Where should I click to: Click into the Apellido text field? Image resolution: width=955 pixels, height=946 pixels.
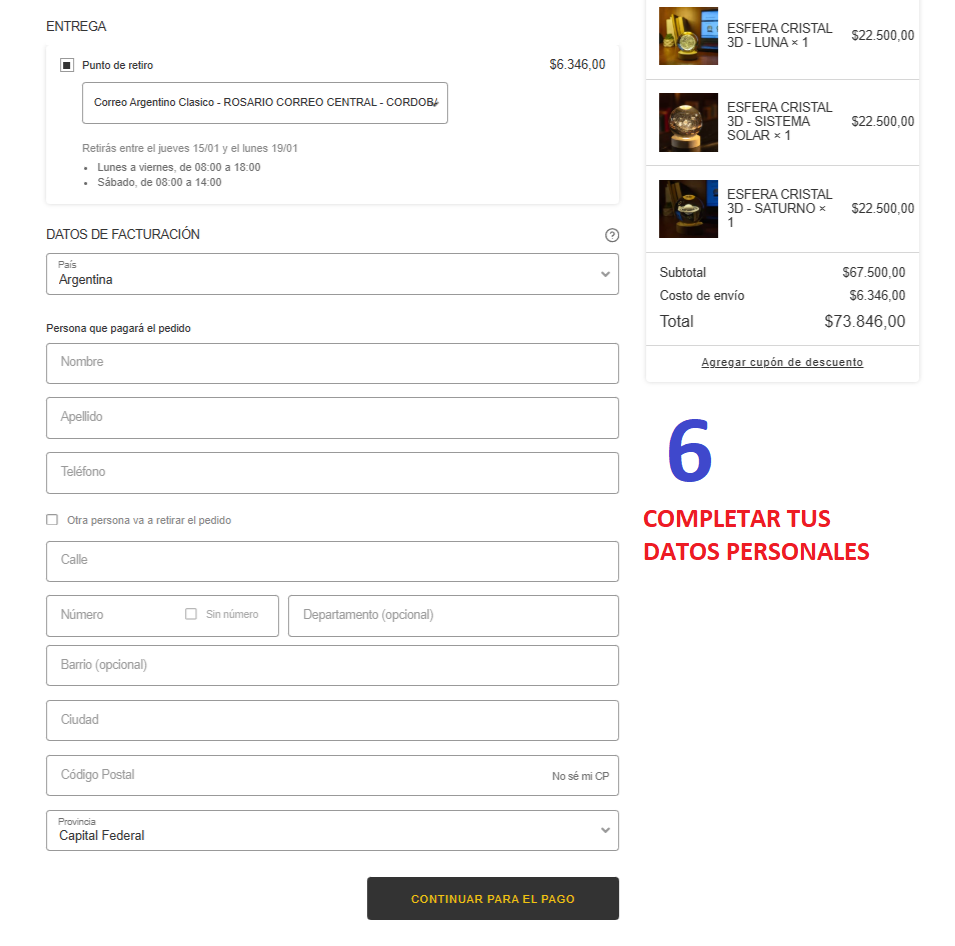[x=332, y=418]
